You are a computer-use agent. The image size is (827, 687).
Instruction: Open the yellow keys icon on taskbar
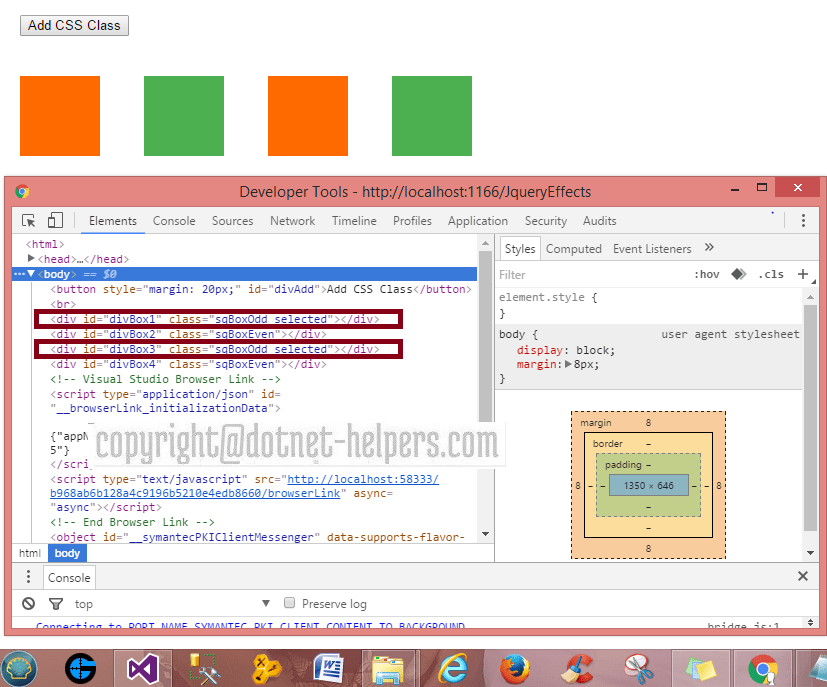(266, 669)
